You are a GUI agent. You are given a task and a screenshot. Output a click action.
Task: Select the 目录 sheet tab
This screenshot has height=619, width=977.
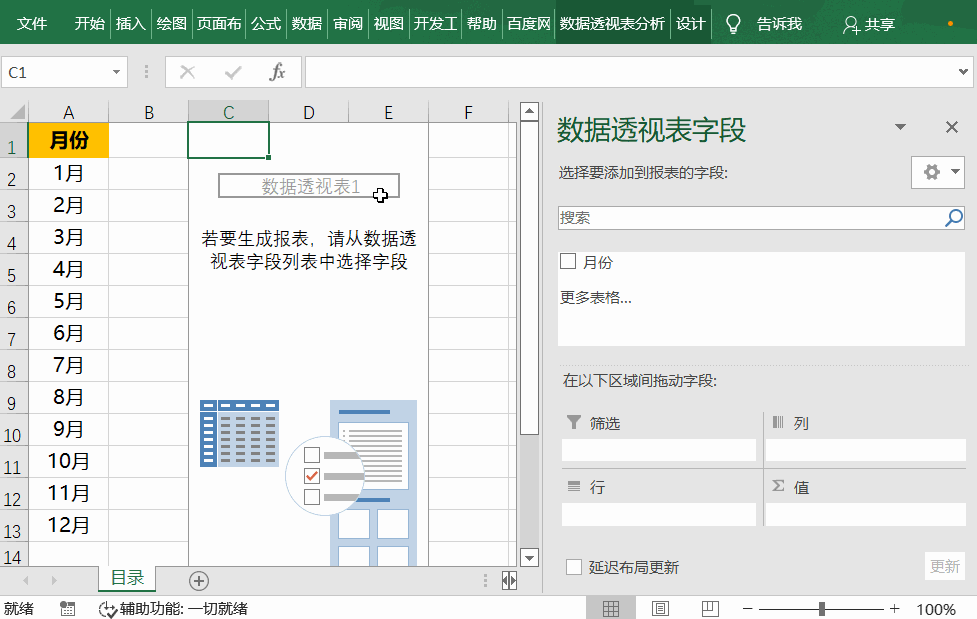(x=127, y=578)
